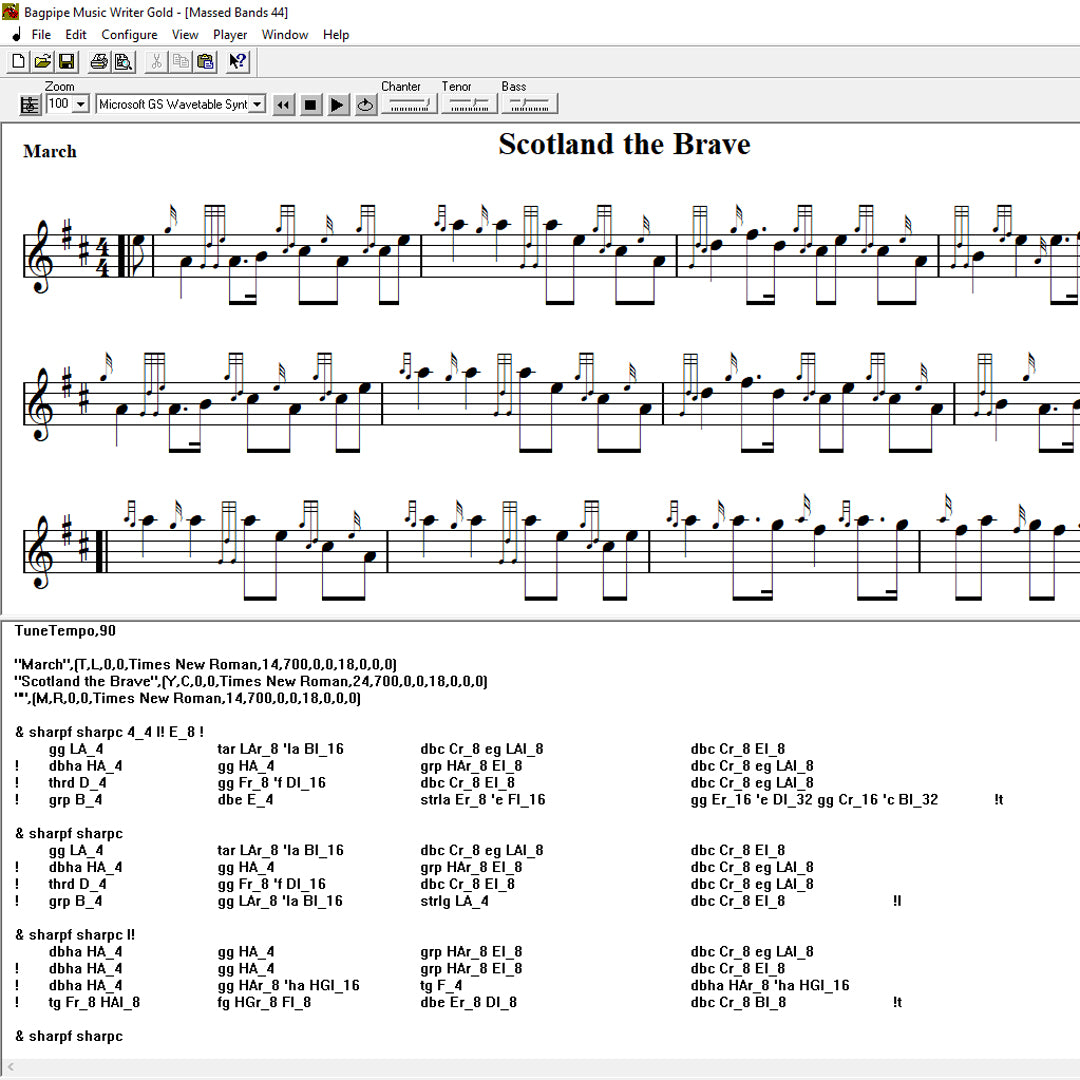
Task: Activate context-sensitive help tool
Action: point(237,61)
